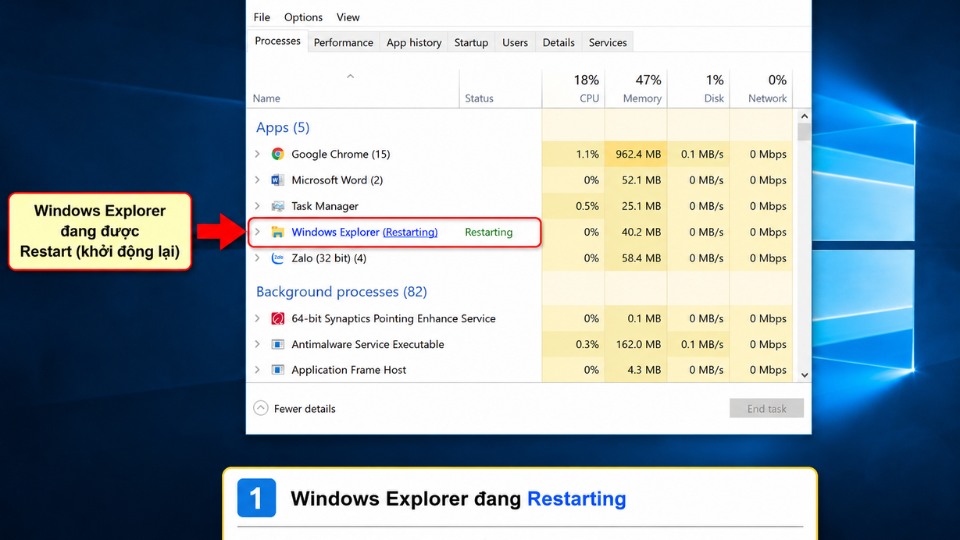Expand the Microsoft Word (2) process group

pyautogui.click(x=258, y=180)
